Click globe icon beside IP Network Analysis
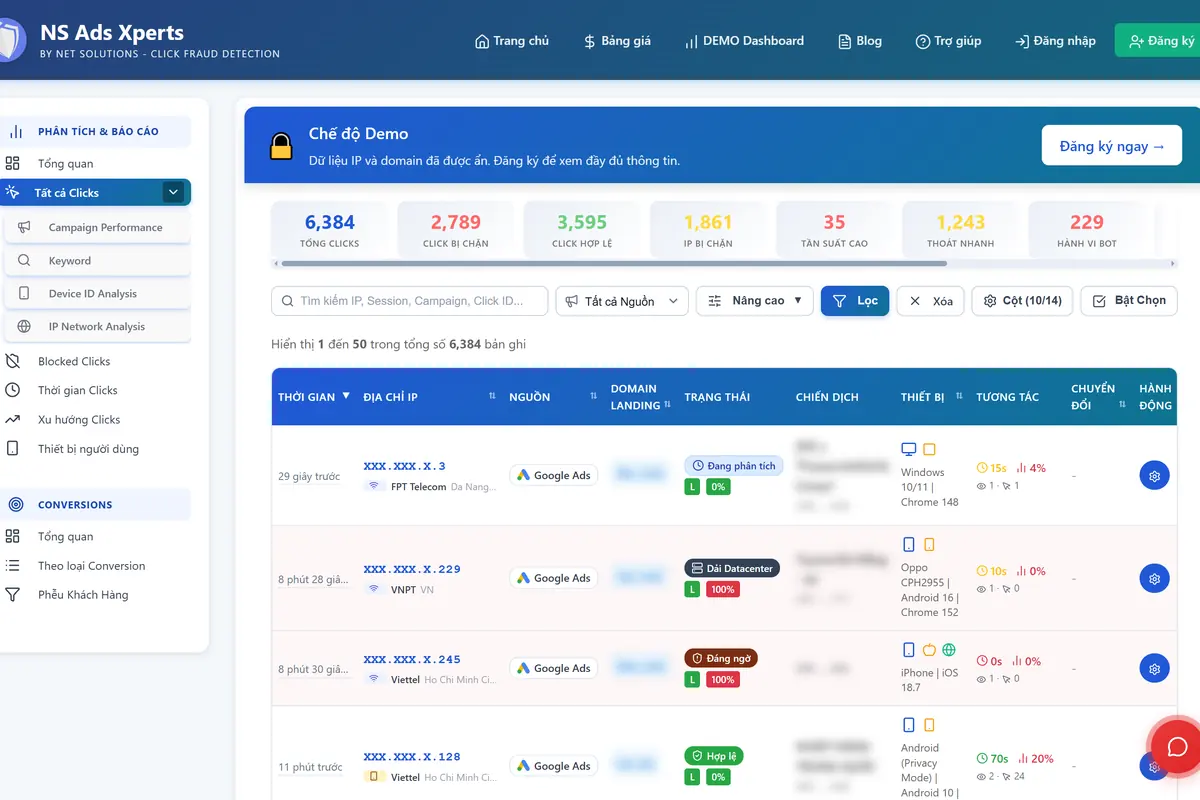 [25, 327]
